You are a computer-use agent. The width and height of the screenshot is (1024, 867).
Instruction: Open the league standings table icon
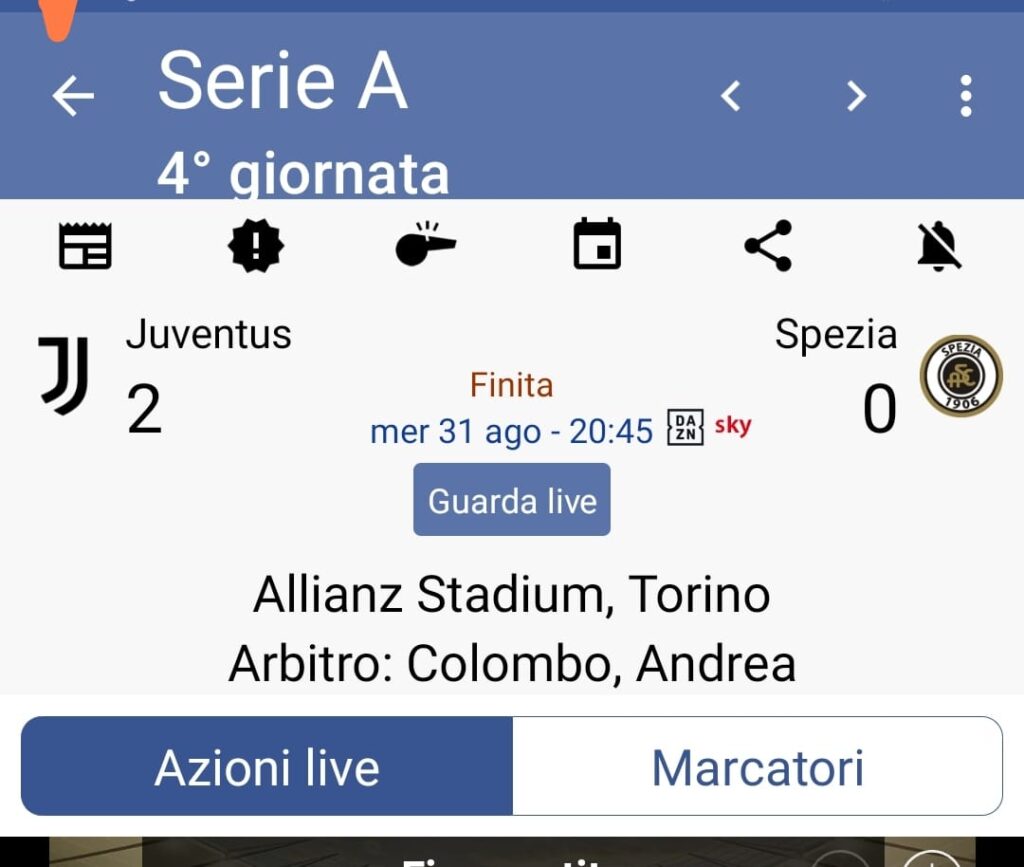85,246
